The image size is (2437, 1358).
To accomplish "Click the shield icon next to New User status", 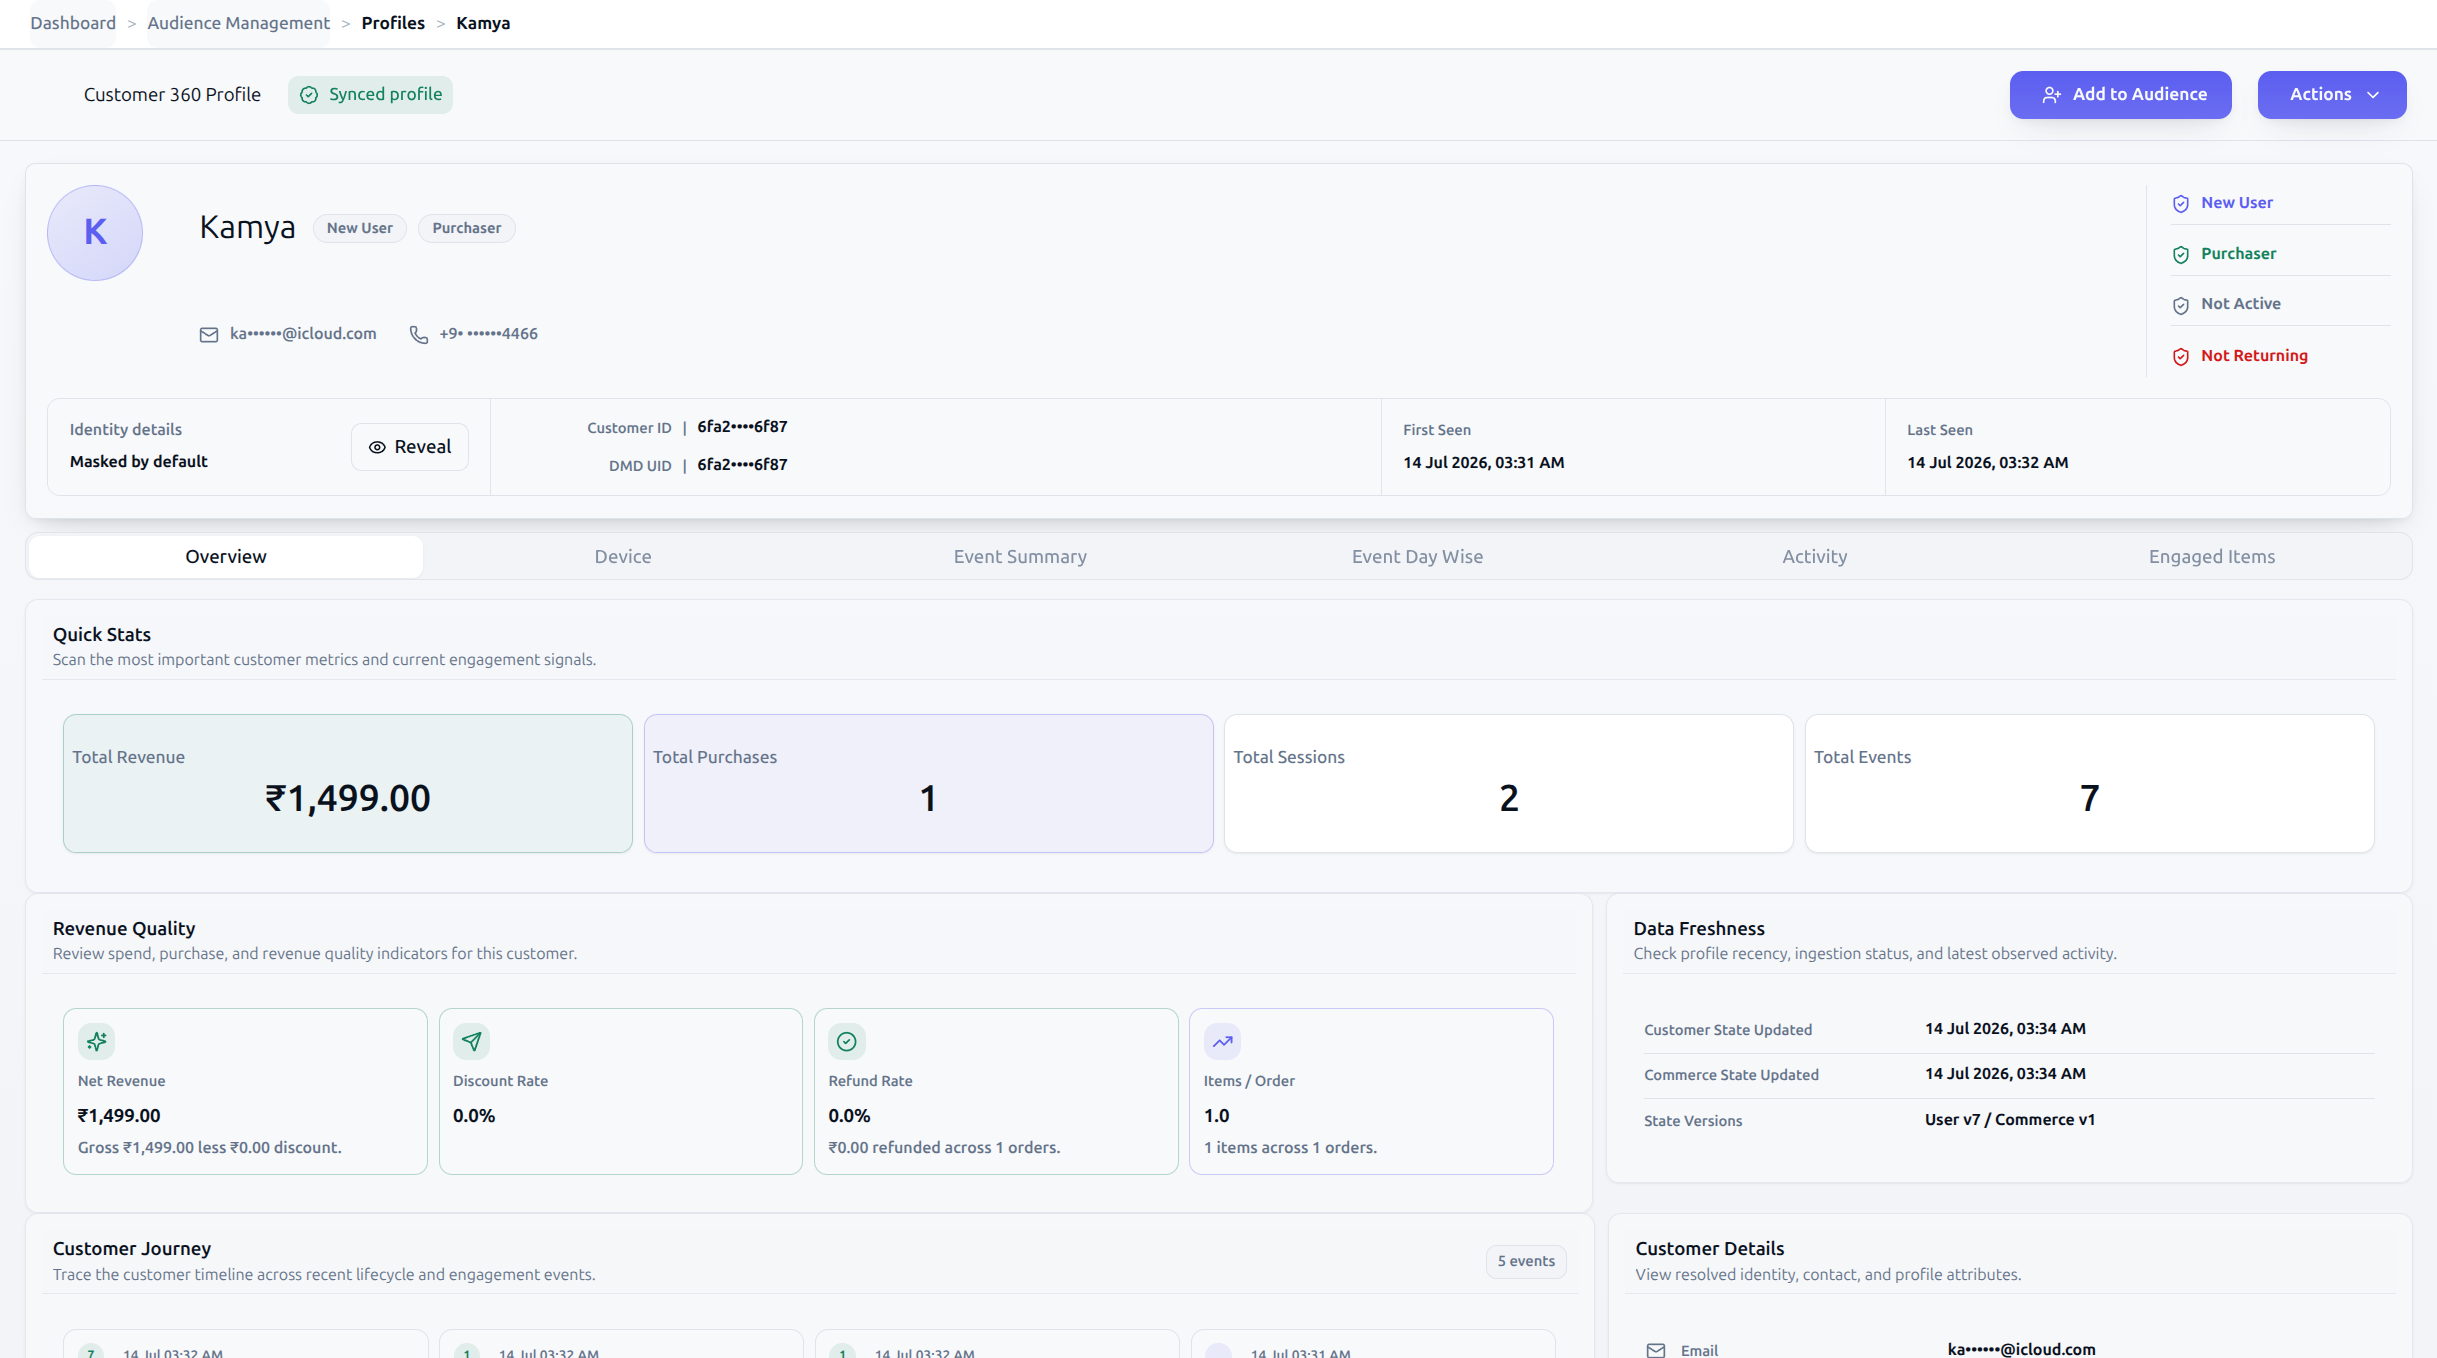I will pyautogui.click(x=2181, y=204).
